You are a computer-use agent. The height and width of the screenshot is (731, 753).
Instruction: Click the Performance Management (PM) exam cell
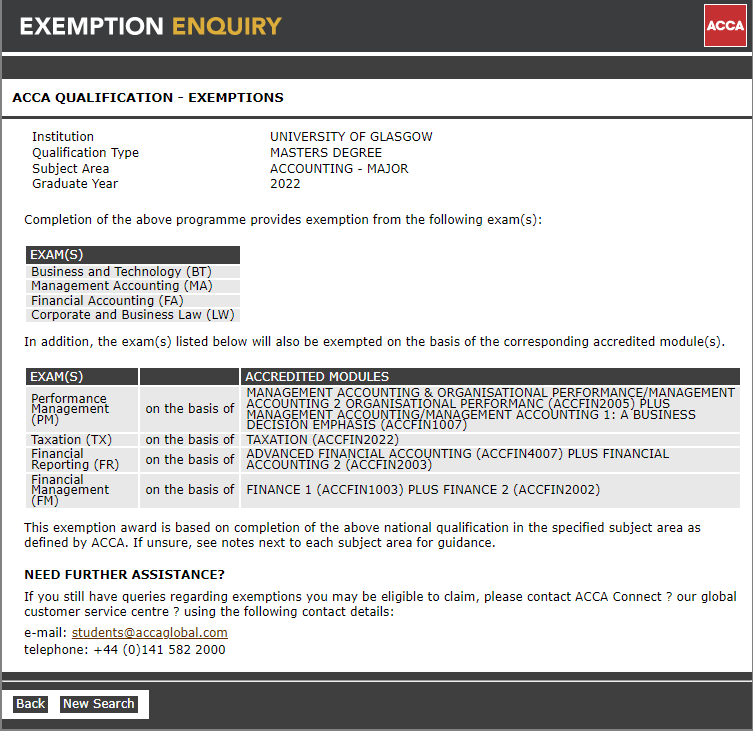coord(82,408)
